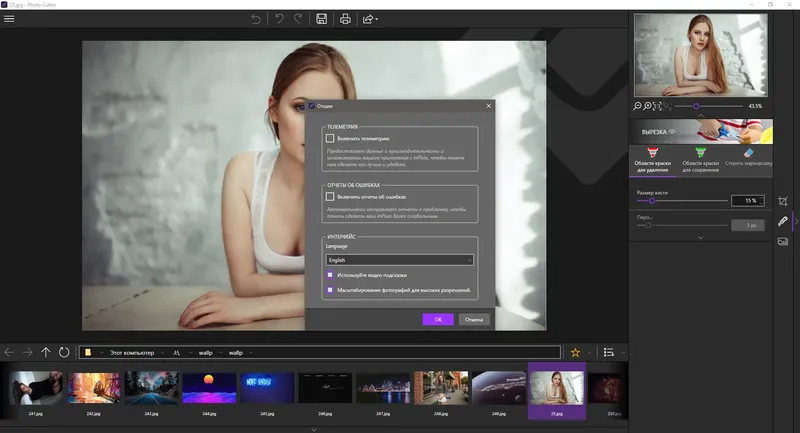800x433 pixels.
Task: Click the Save disk icon
Action: [322, 18]
